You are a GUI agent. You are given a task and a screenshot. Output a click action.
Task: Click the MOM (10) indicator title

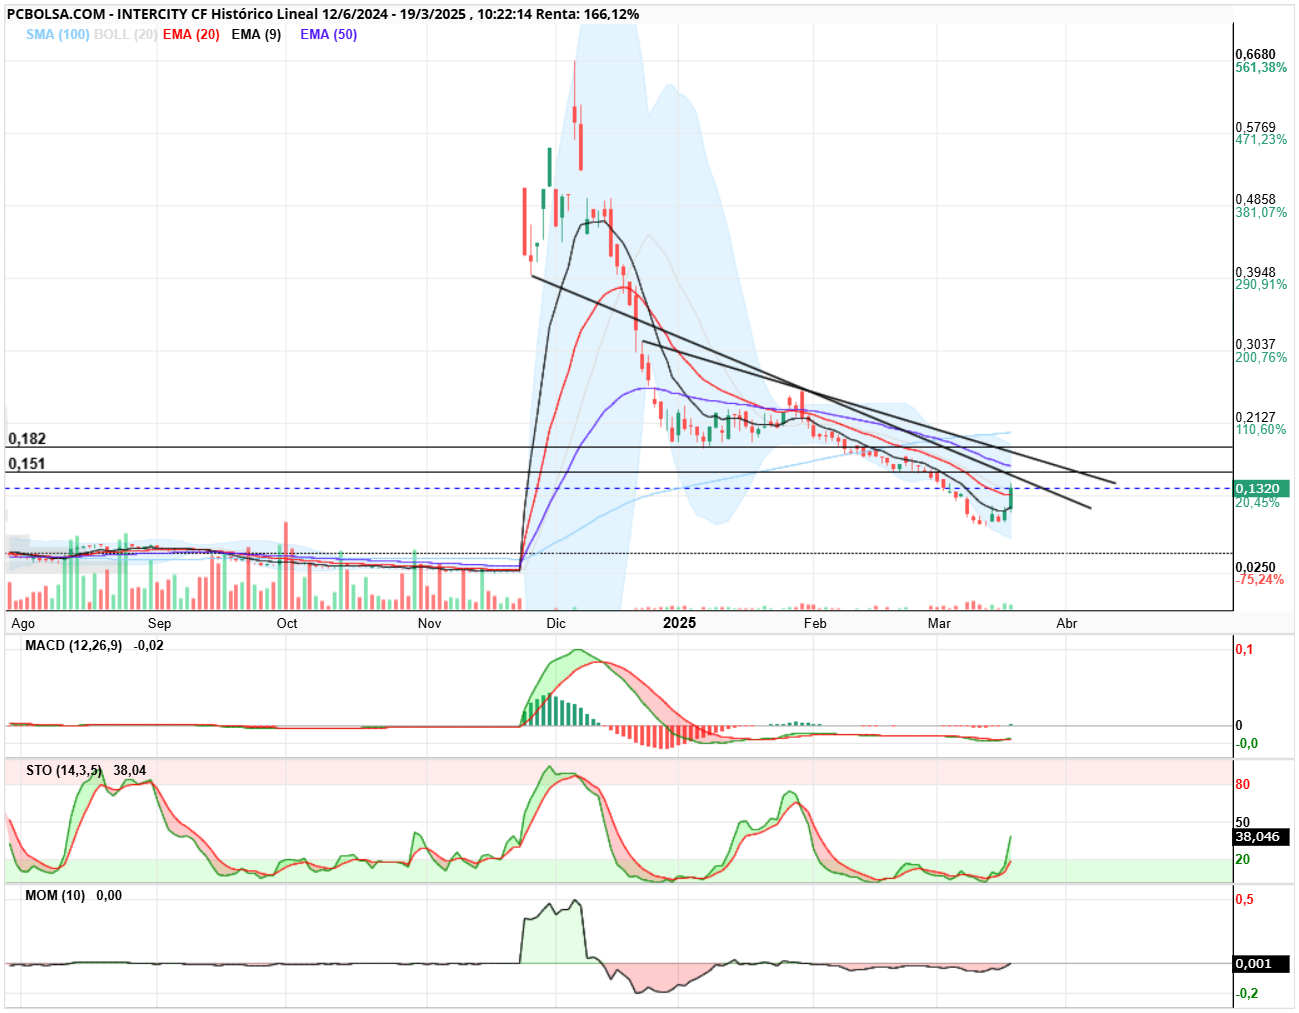(x=55, y=895)
